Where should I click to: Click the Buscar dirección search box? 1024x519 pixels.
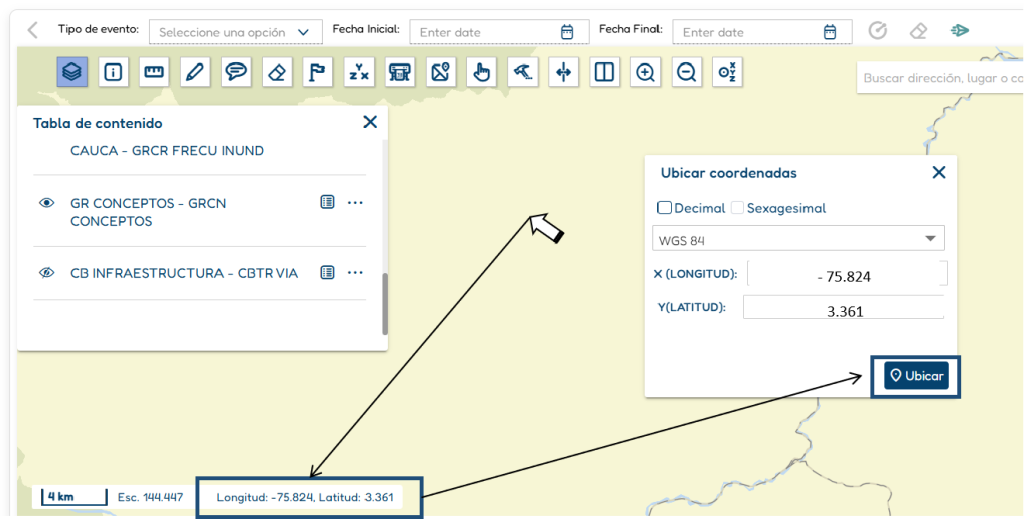(940, 78)
